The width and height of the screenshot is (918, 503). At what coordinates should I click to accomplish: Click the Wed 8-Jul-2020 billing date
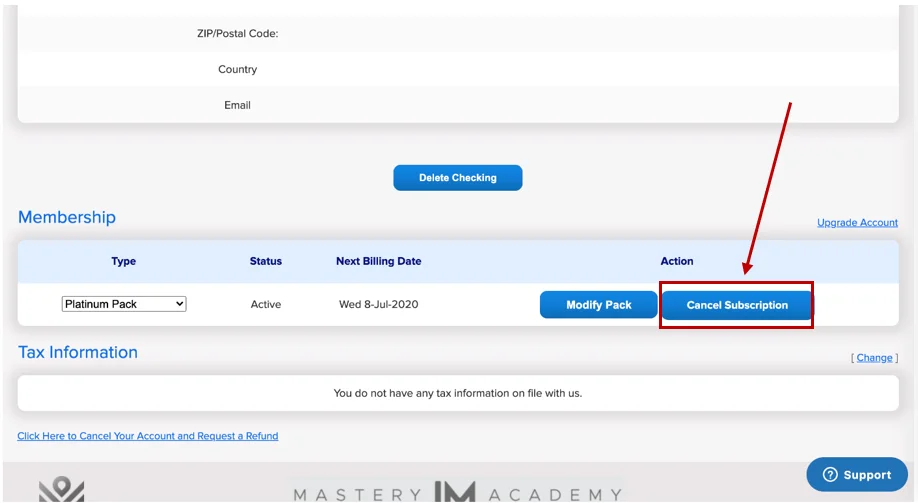[378, 304]
